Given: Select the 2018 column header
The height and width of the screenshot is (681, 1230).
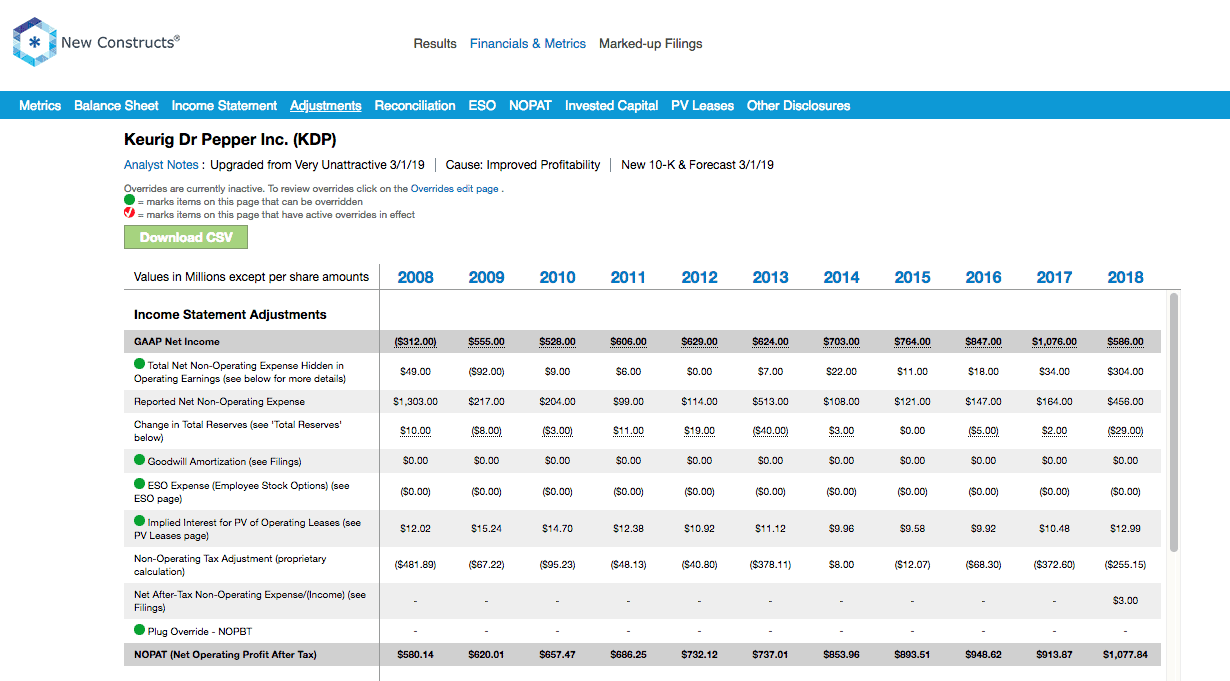Looking at the screenshot, I should coord(1126,277).
